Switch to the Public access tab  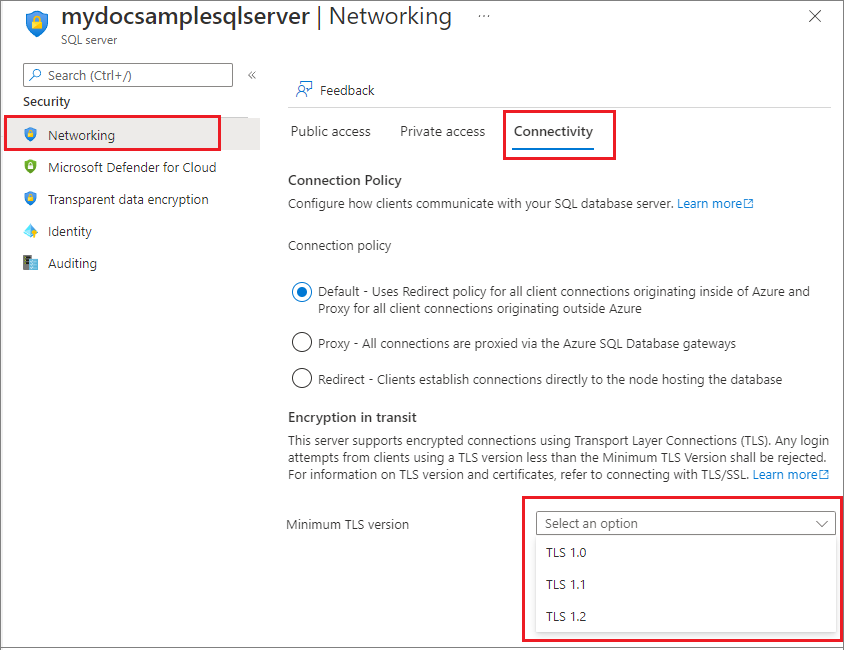[x=330, y=132]
